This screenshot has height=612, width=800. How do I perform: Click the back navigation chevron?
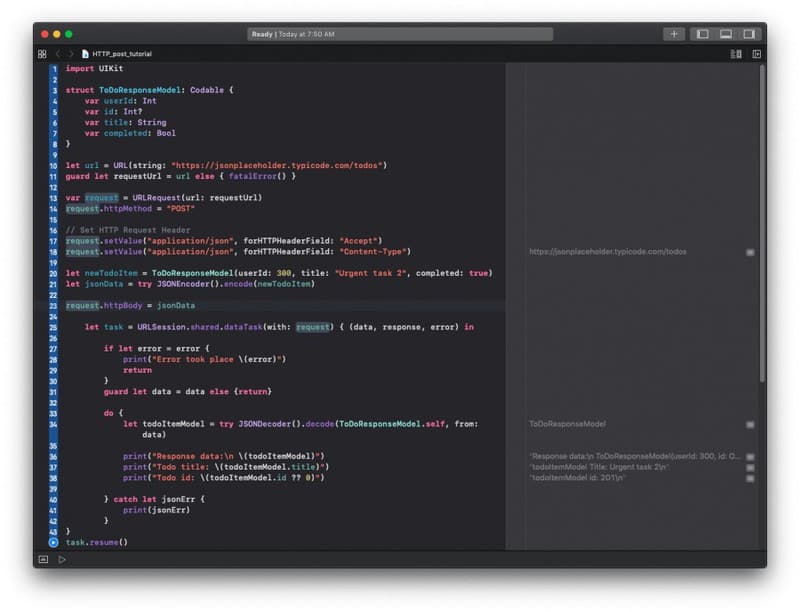coord(58,52)
